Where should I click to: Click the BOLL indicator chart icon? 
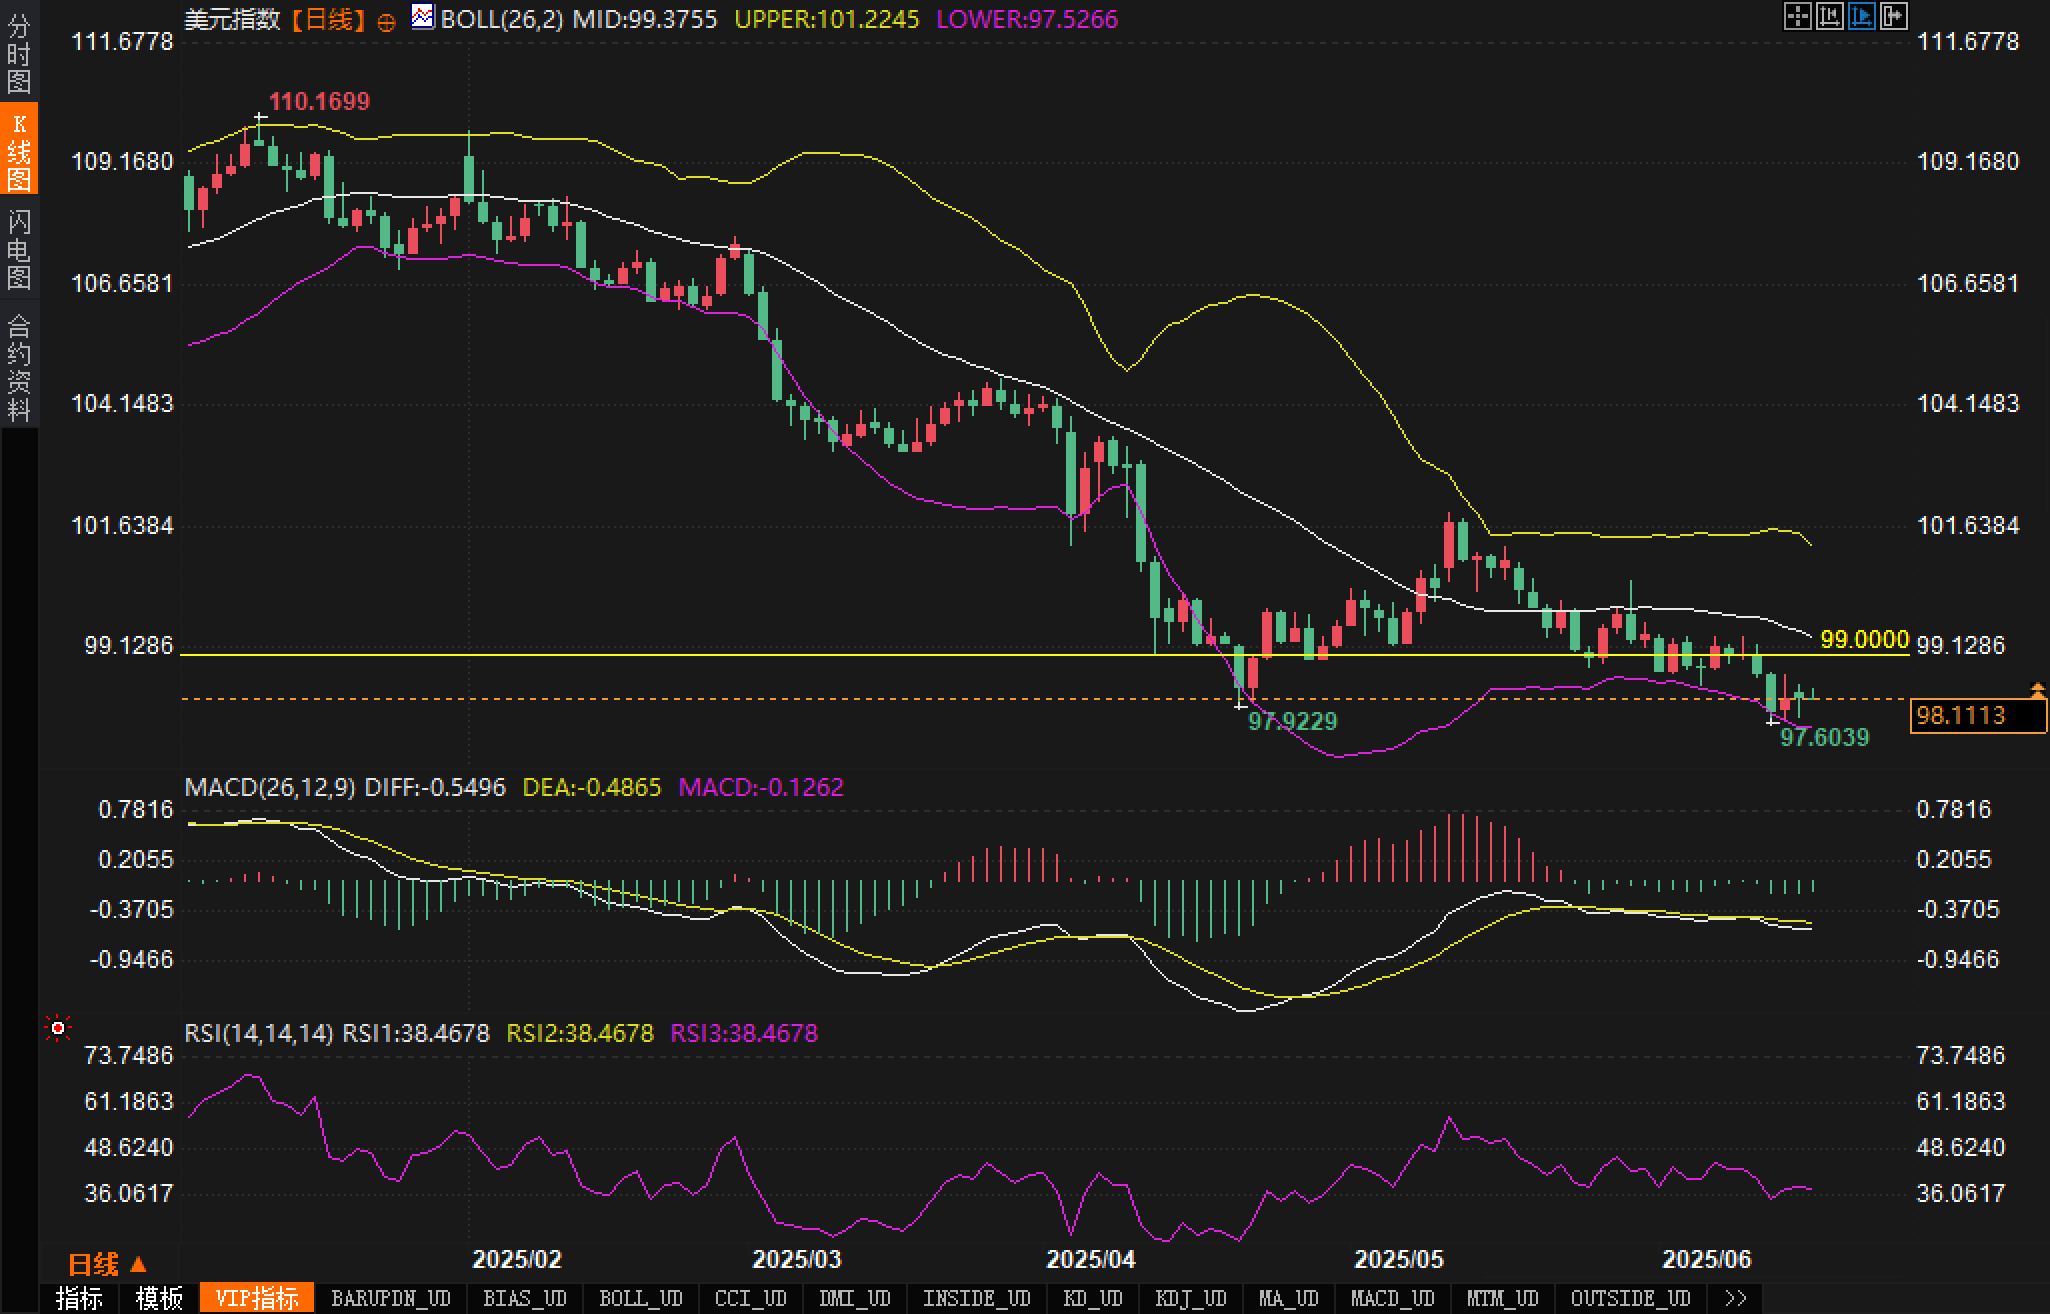point(423,17)
